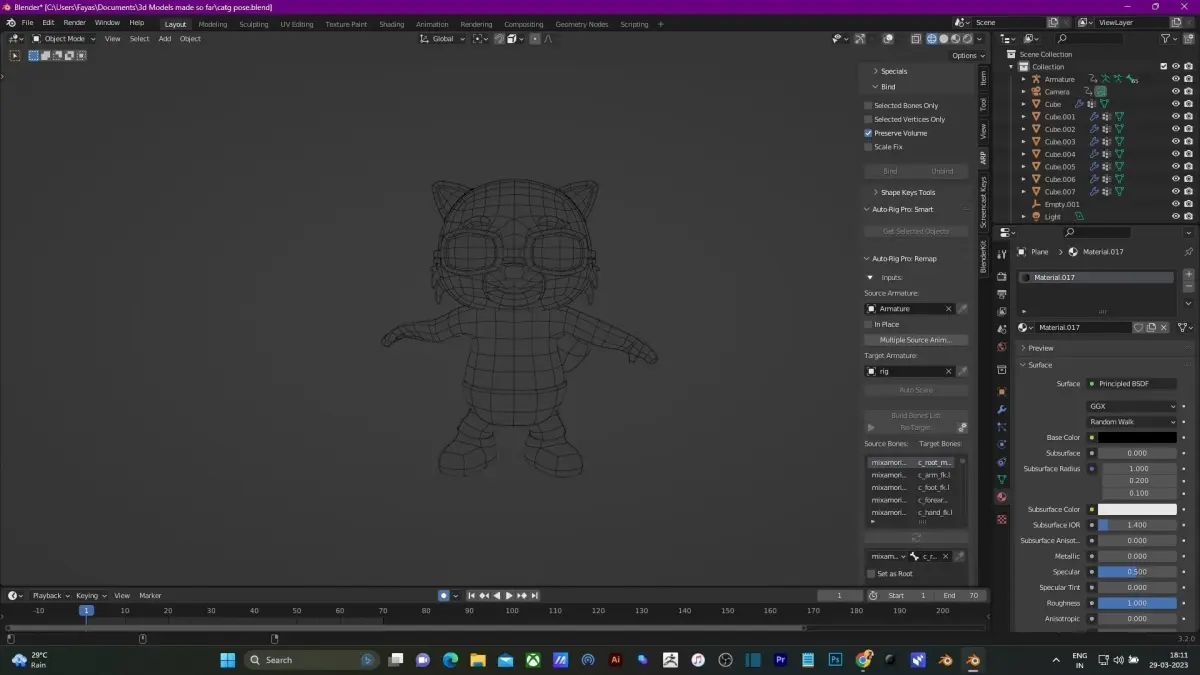Select material preview shading icon

pos(956,39)
